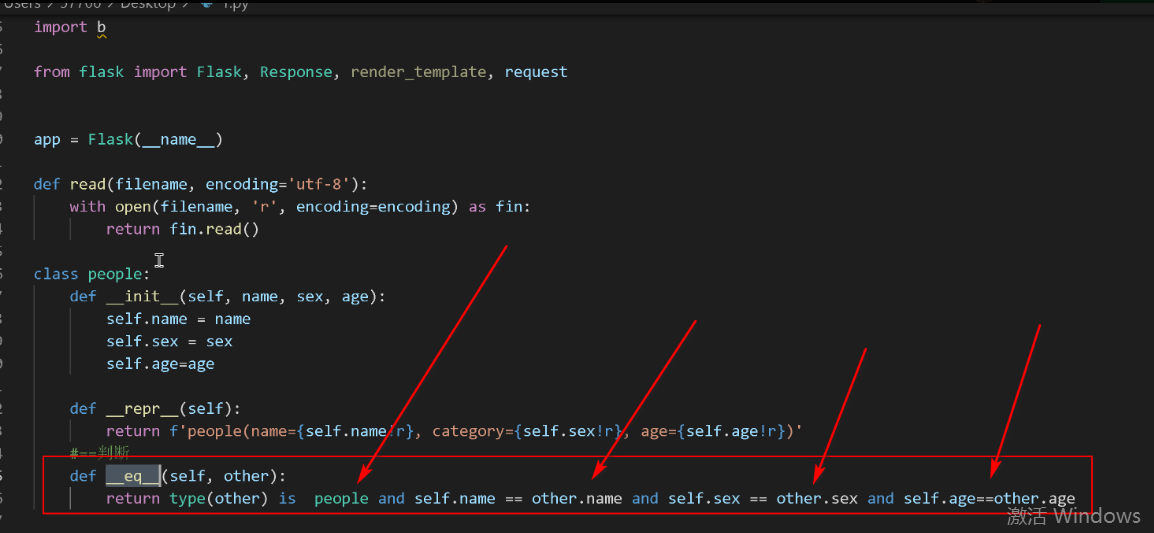Click the self.sex = sex assignment line
The width and height of the screenshot is (1154, 533).
coord(169,342)
